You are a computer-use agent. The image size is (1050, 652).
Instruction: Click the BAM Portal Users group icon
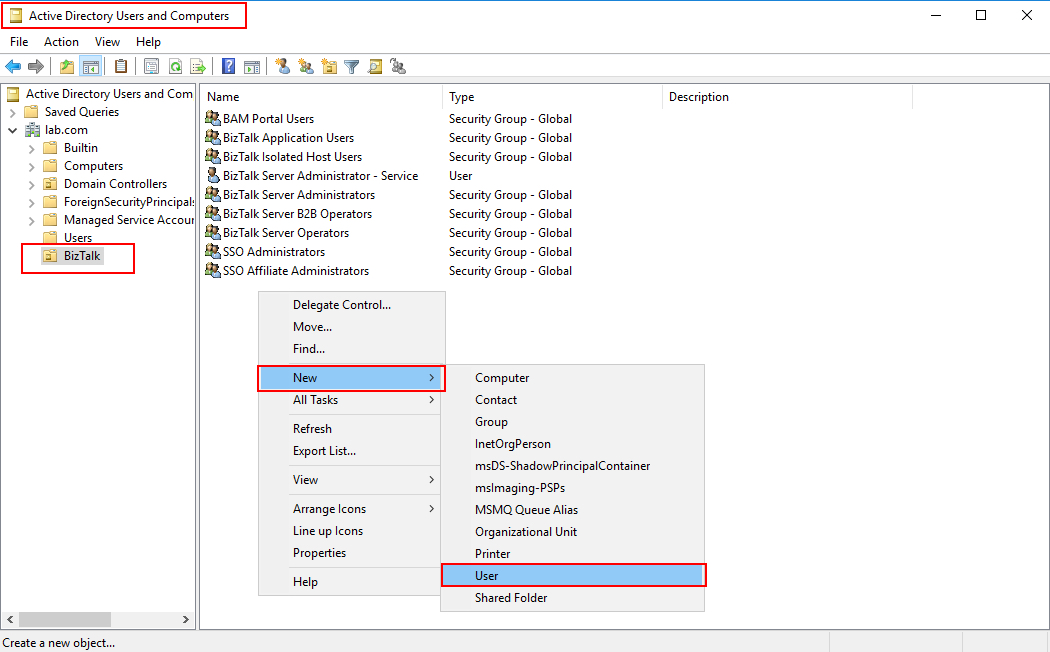pyautogui.click(x=213, y=118)
